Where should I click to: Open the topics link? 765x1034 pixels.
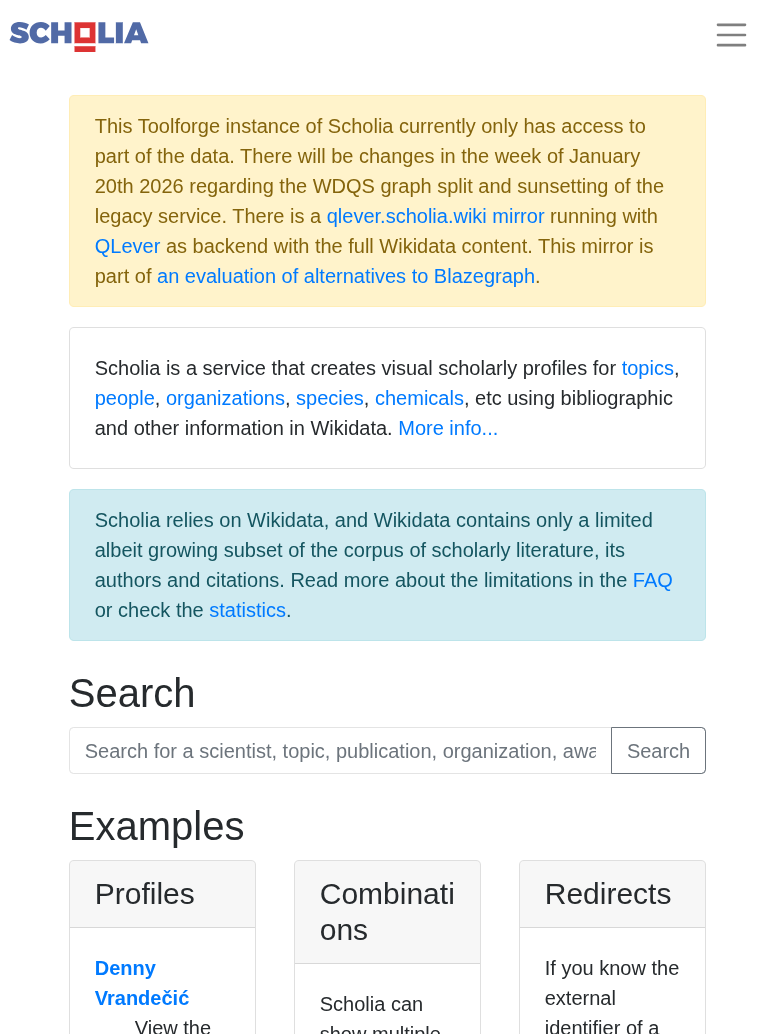647,368
